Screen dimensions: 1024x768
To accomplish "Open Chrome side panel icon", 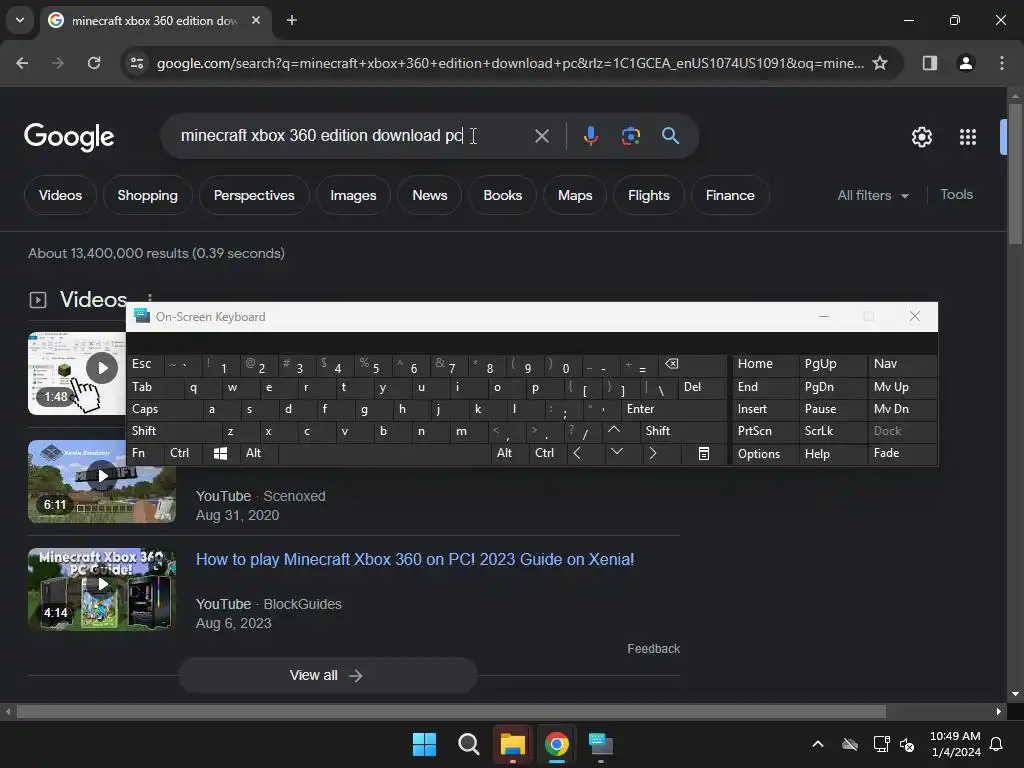I will (929, 63).
